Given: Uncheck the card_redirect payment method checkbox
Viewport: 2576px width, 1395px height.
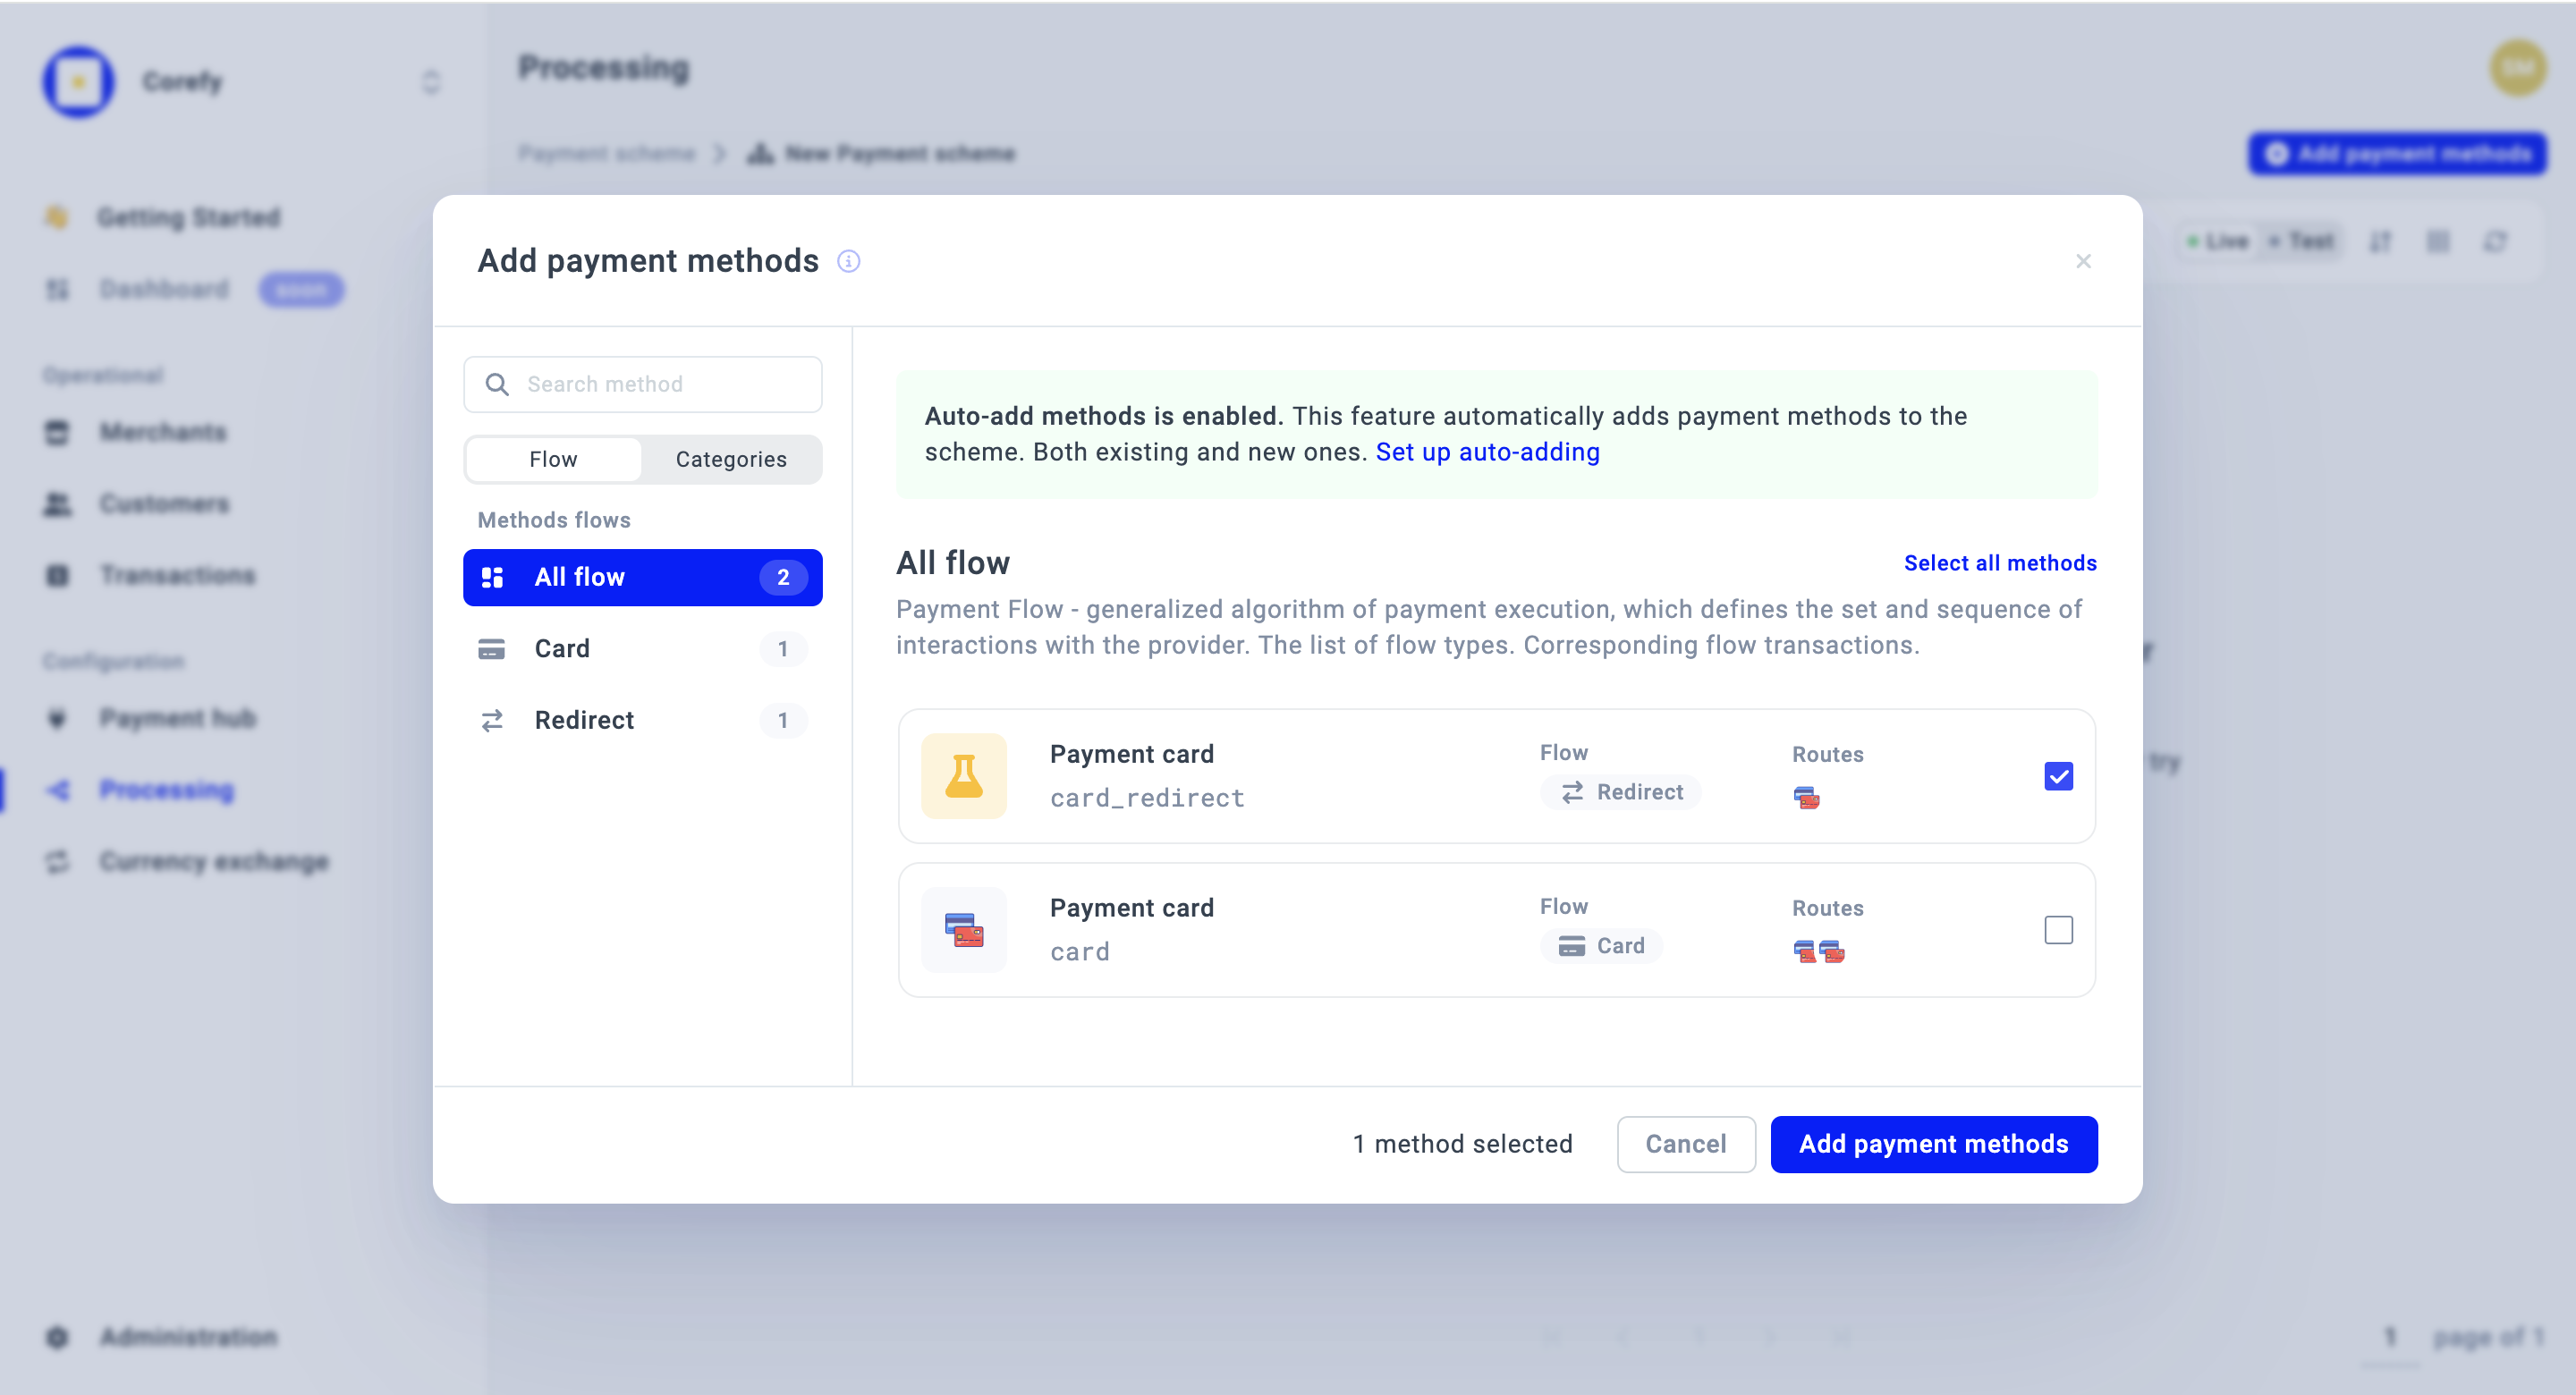Looking at the screenshot, I should pos(2058,776).
